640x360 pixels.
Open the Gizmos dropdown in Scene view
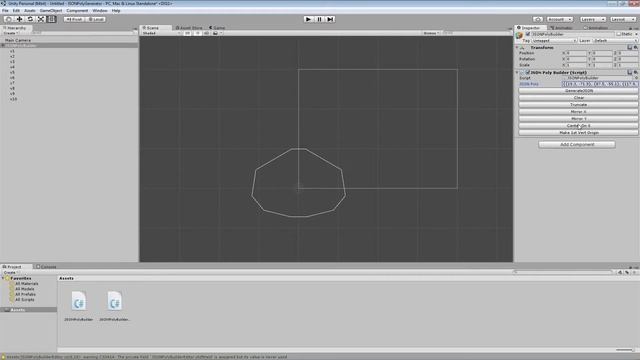[431, 33]
